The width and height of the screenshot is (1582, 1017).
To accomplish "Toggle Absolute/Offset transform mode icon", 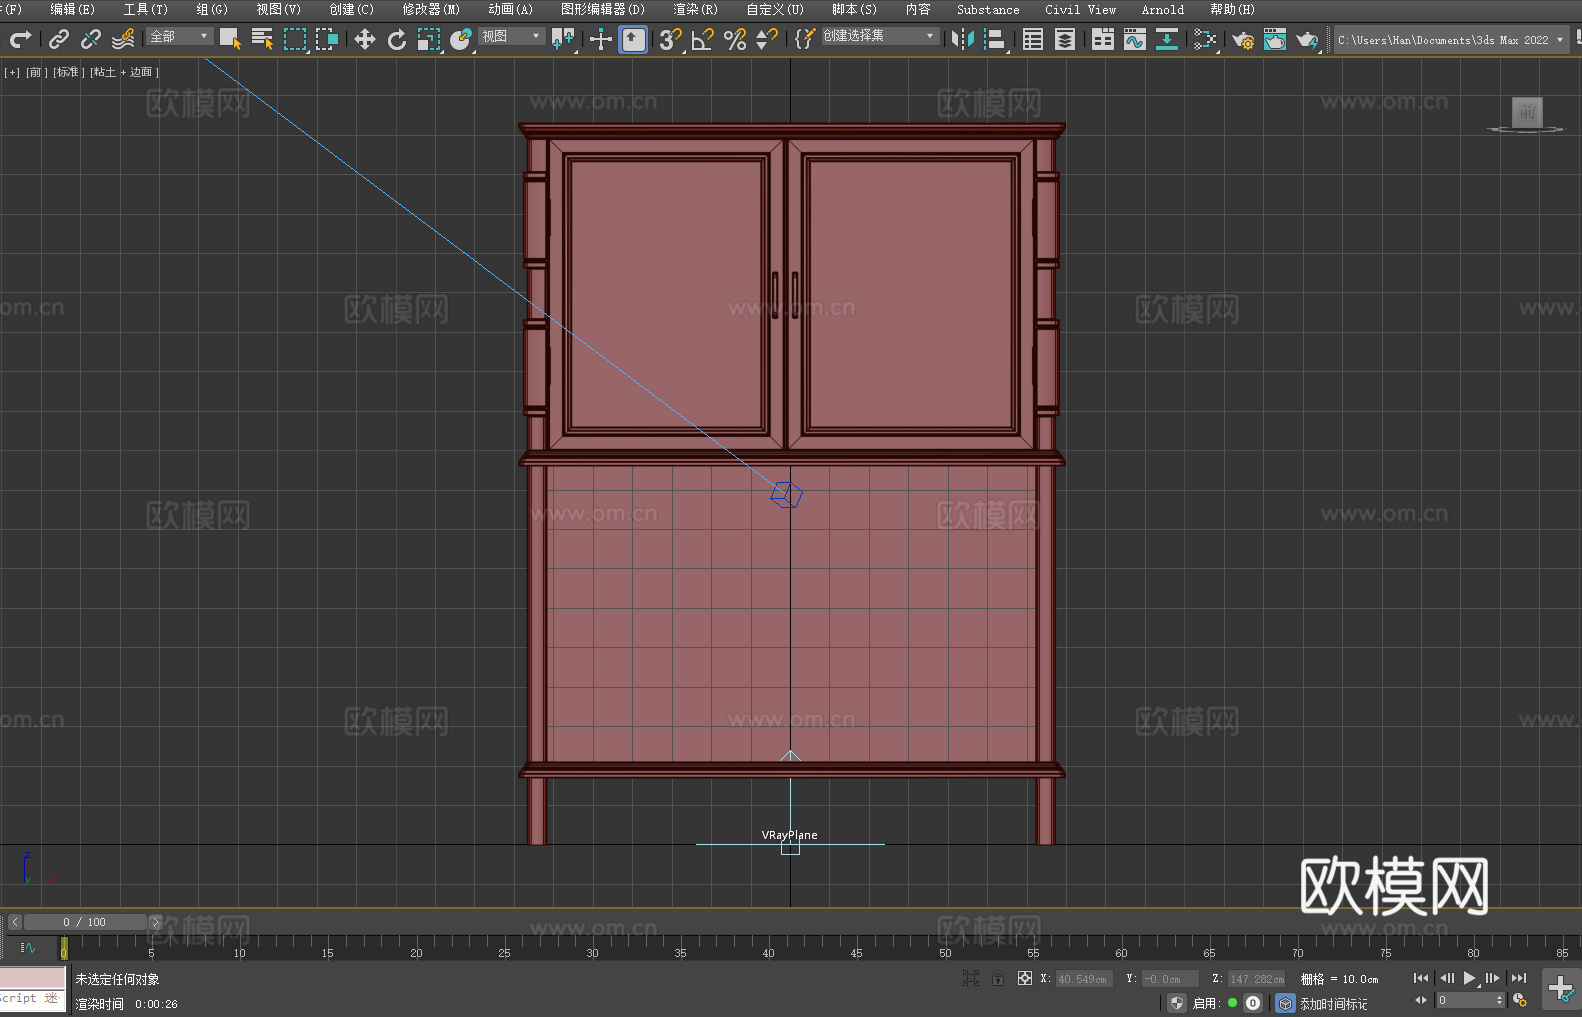I will pos(1025,978).
